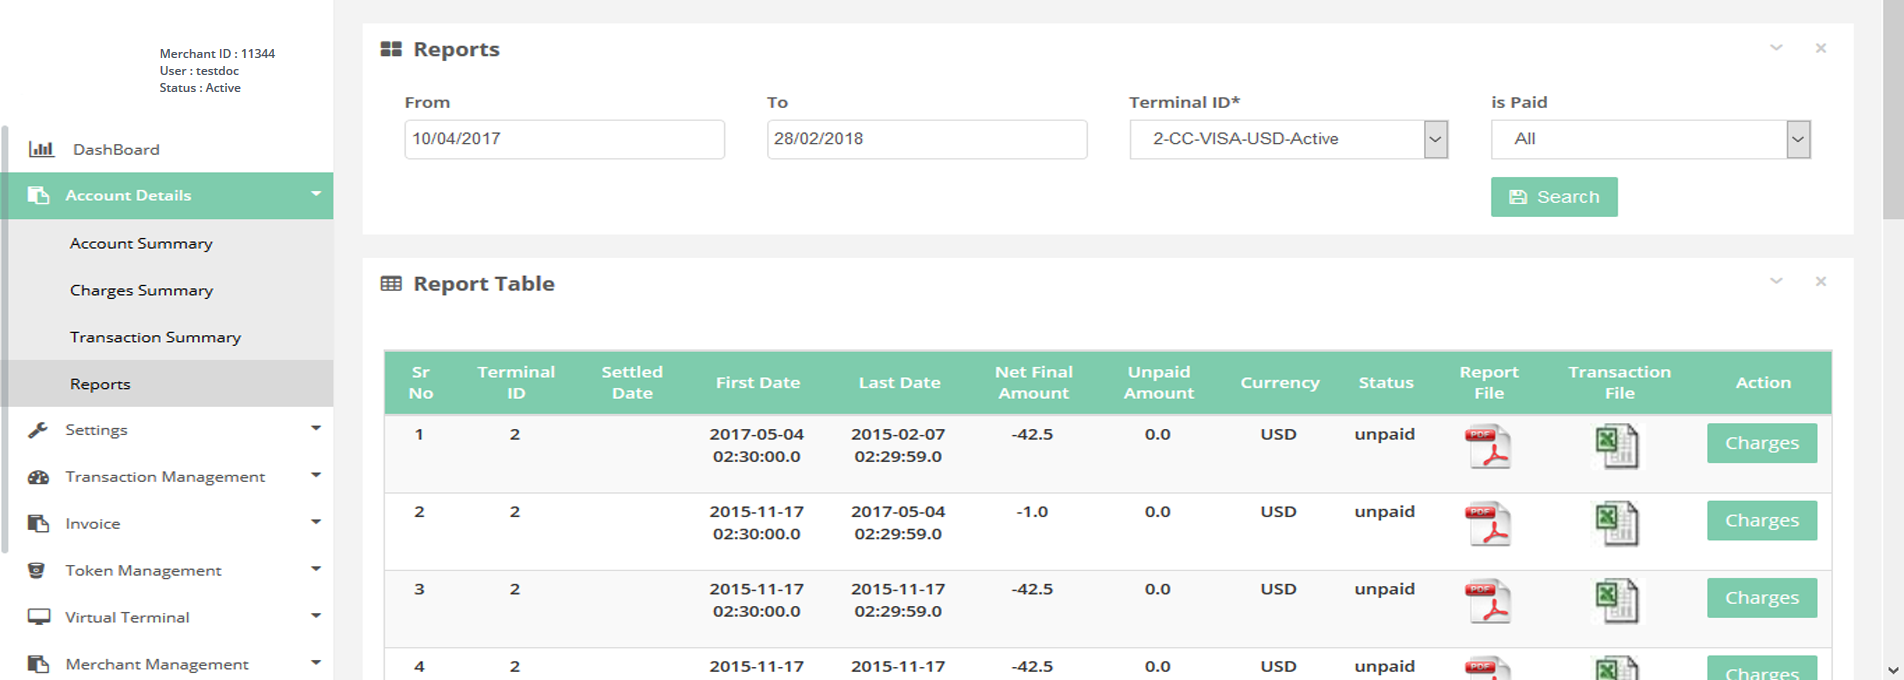Select Transaction Summary in sidebar
Image resolution: width=1904 pixels, height=680 pixels.
(x=155, y=337)
